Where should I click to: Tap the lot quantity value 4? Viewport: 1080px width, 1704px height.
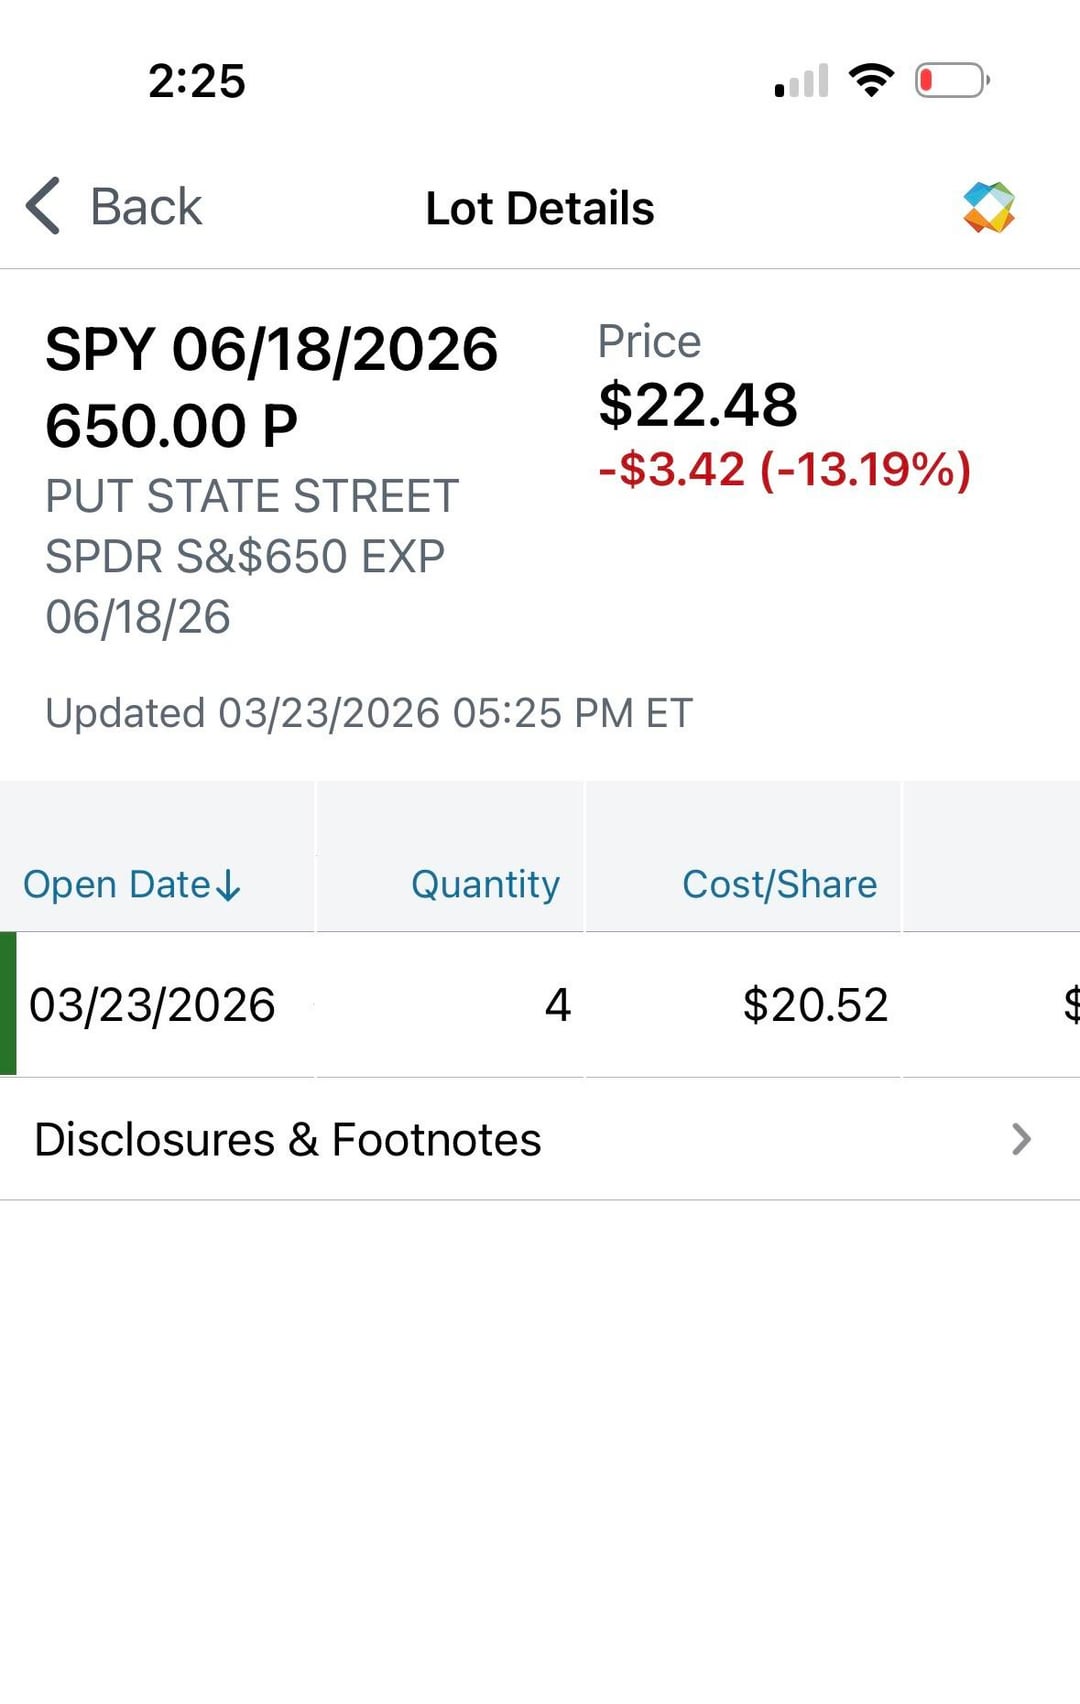557,1005
